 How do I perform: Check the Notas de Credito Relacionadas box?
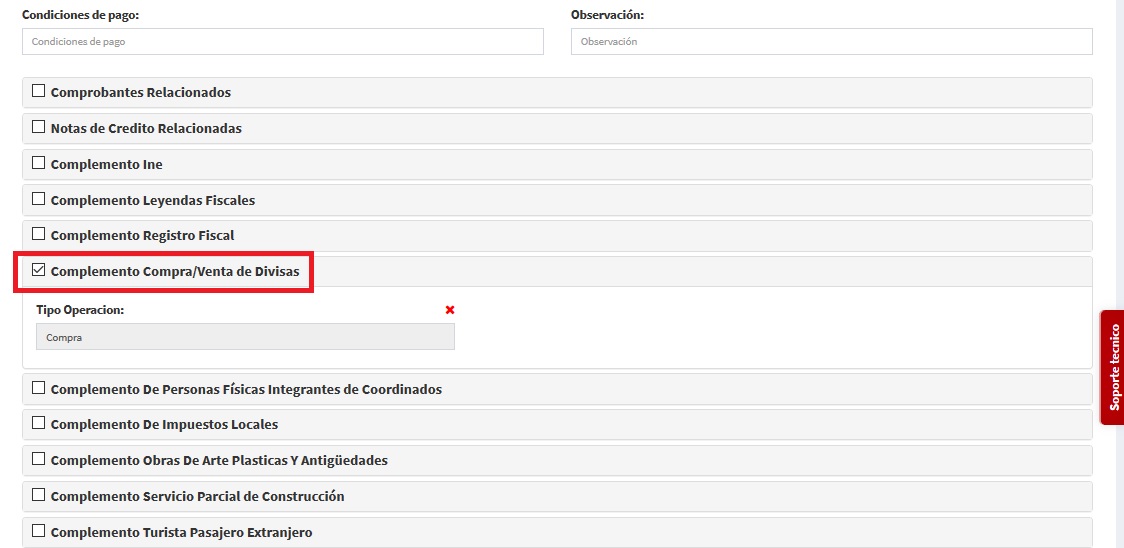click(x=39, y=127)
